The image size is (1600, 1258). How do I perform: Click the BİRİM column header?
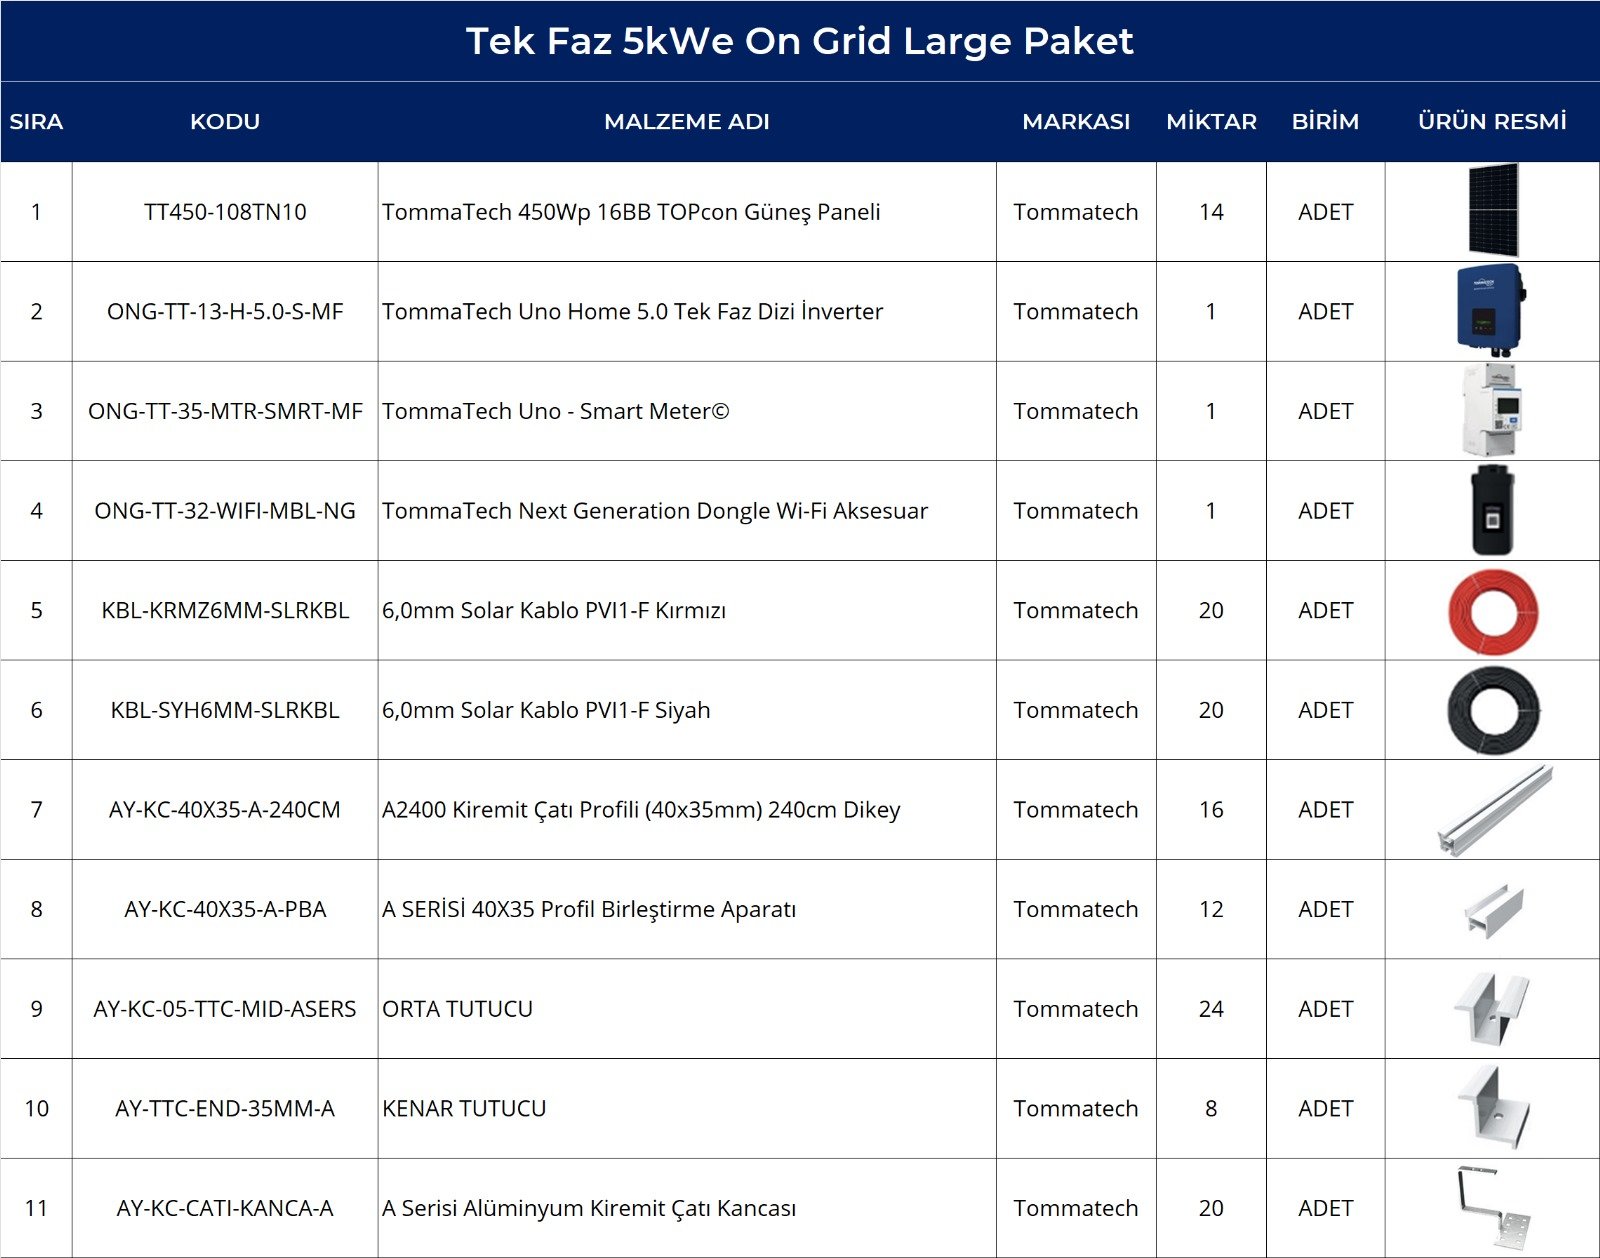click(x=1325, y=122)
